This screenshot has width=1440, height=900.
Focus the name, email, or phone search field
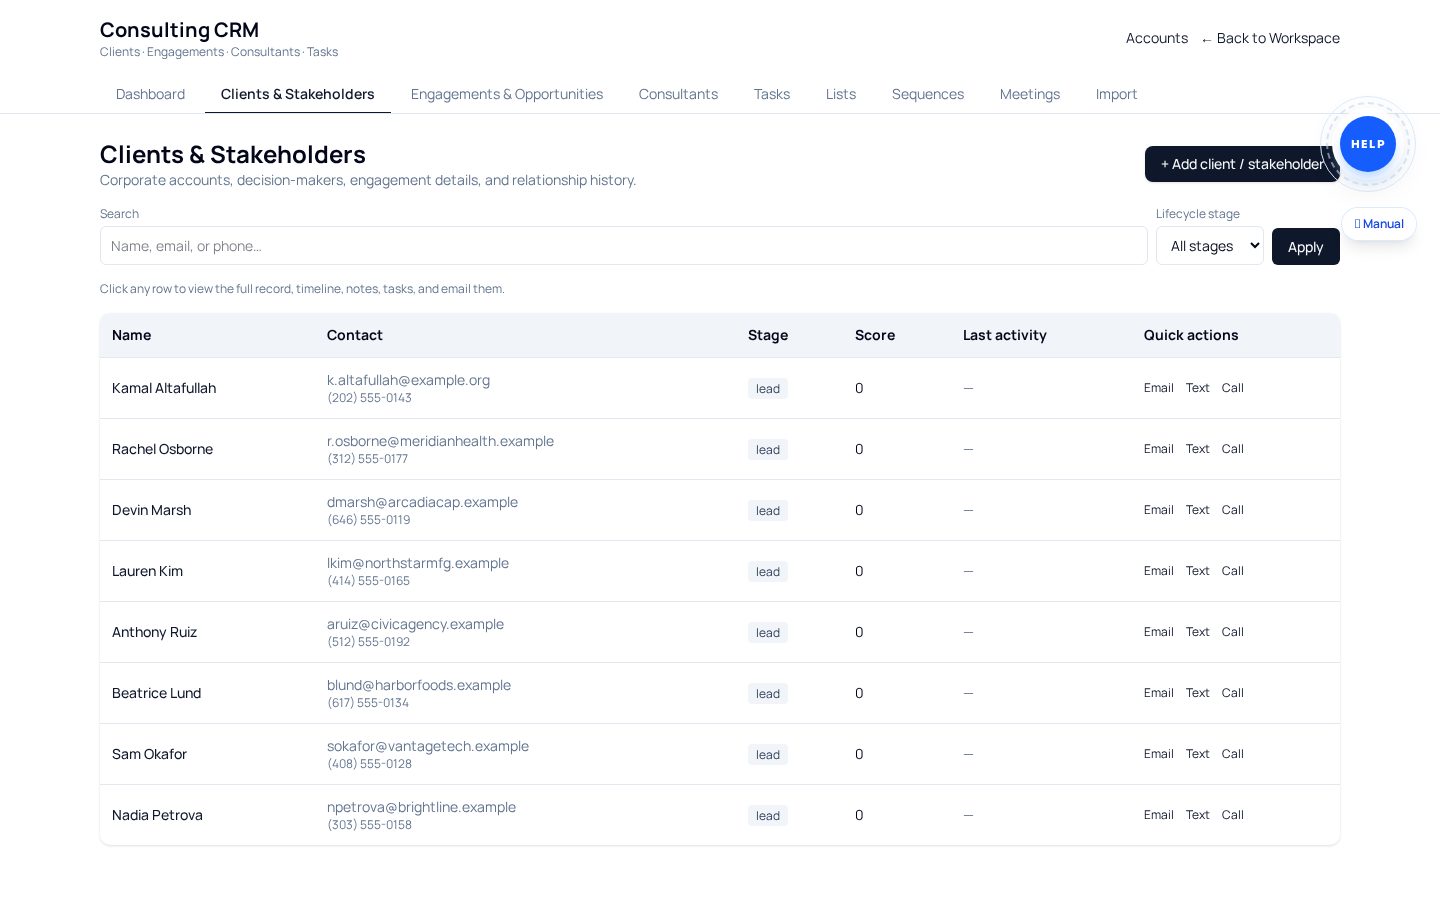(623, 246)
